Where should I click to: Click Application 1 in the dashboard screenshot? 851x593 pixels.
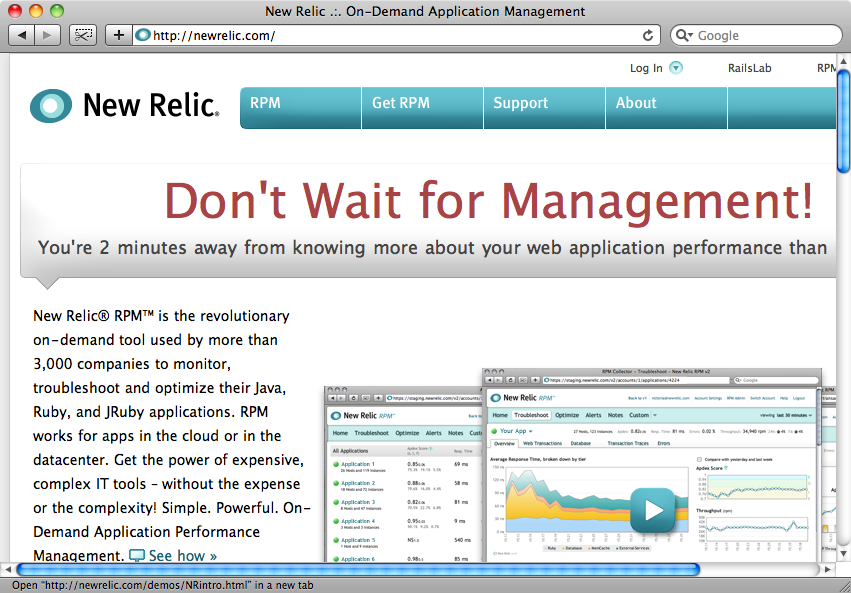[358, 464]
